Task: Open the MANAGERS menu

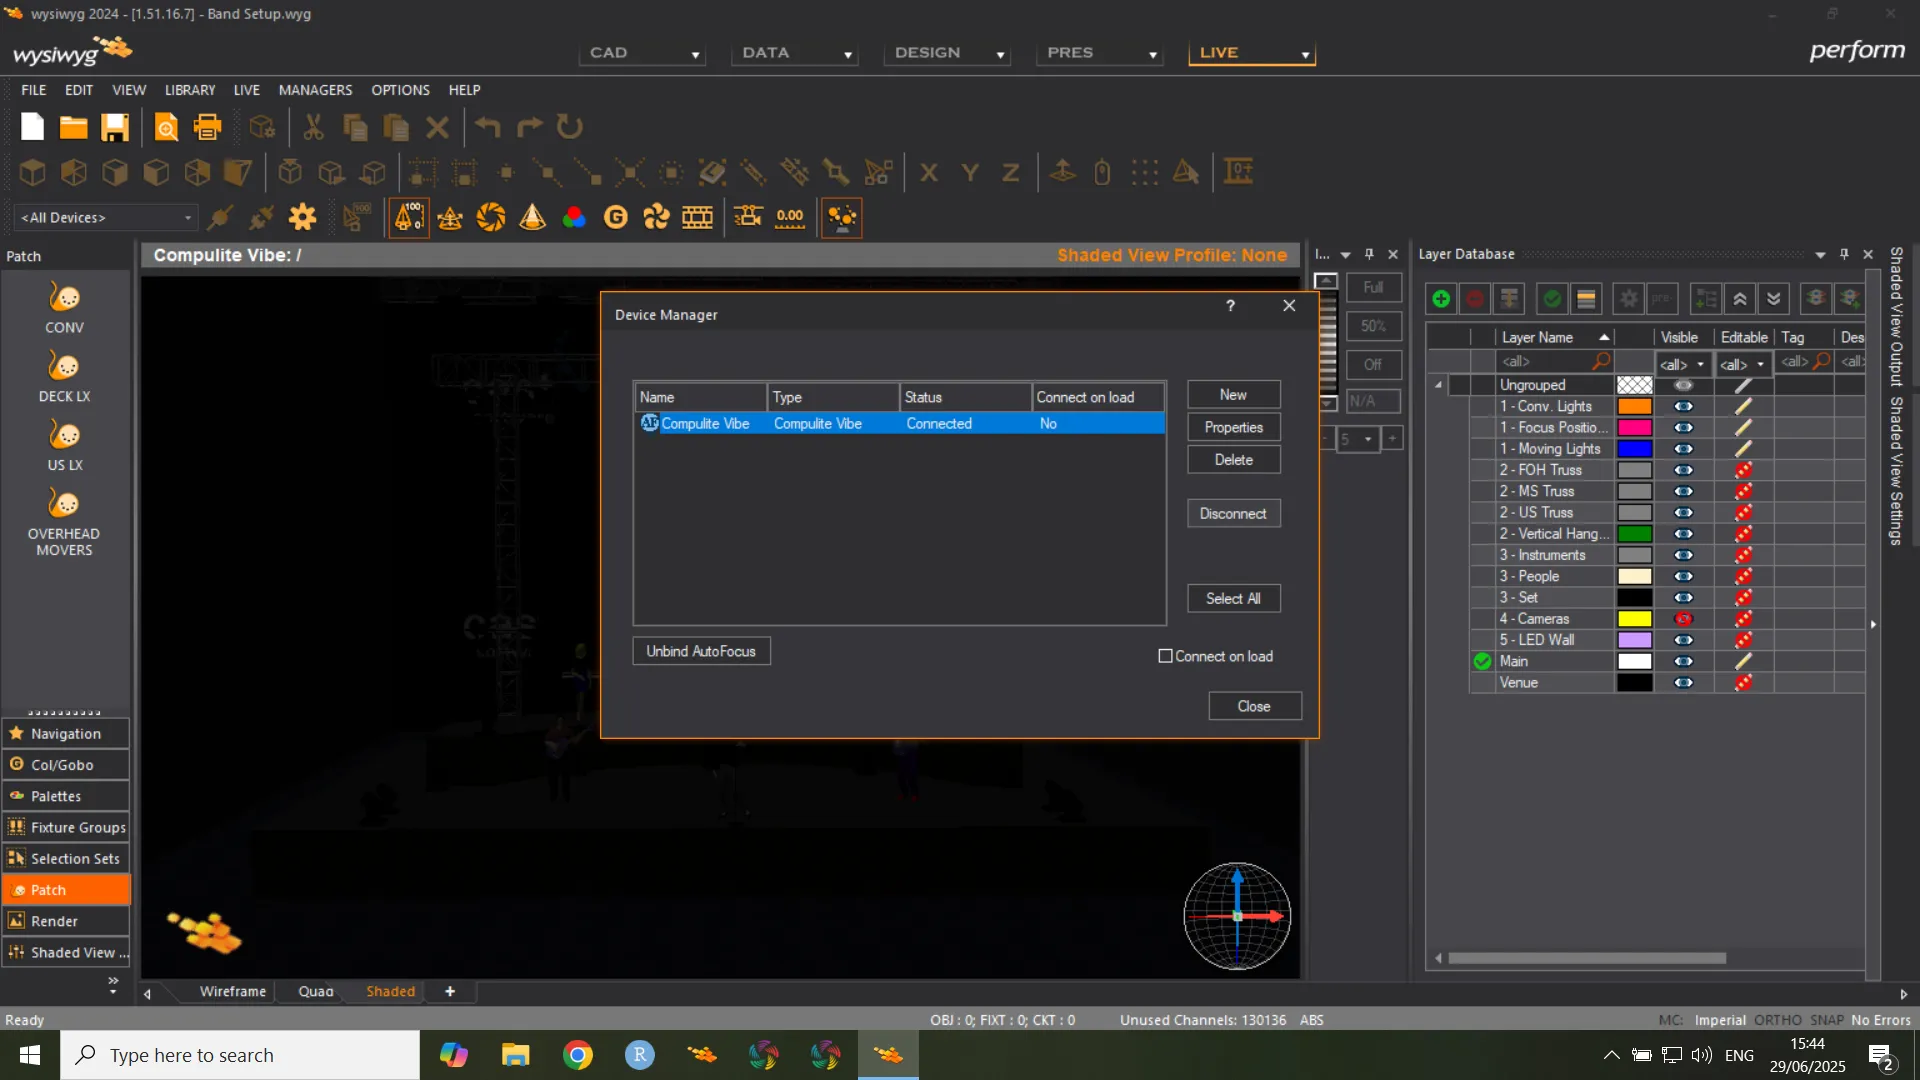Action: click(315, 90)
